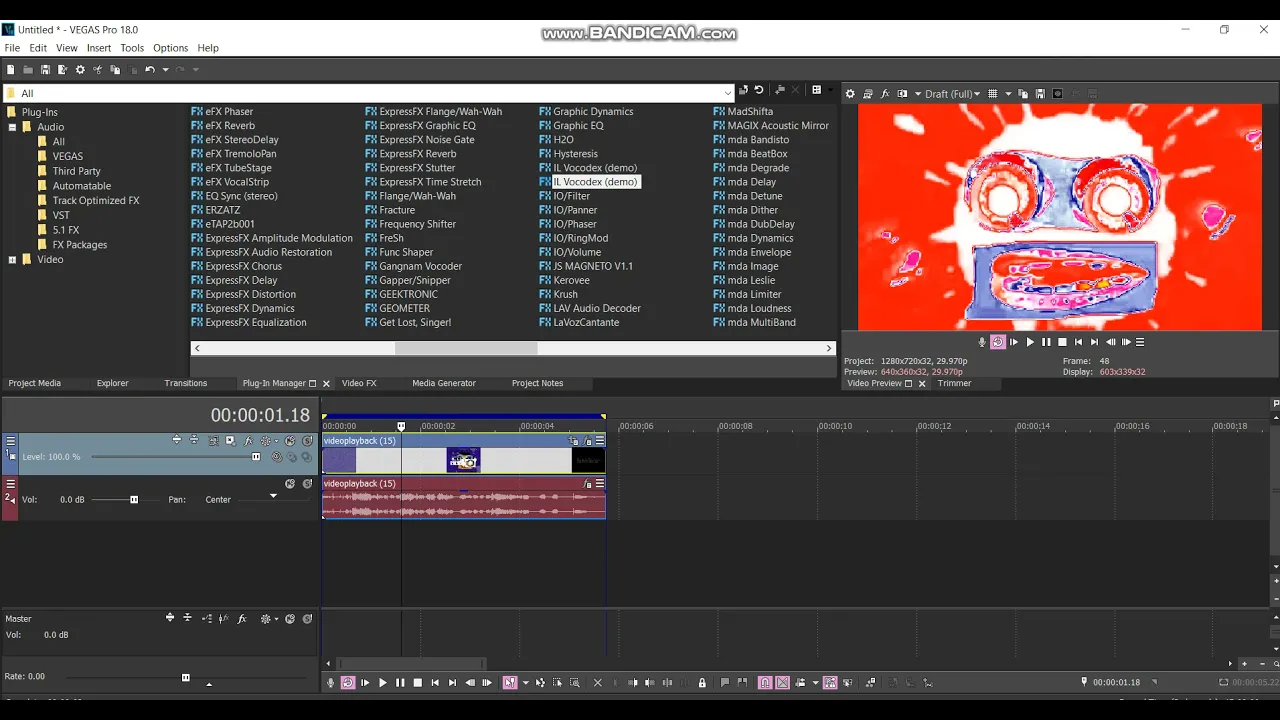Select the MAGIX Acoustic Mirror plug-in
The width and height of the screenshot is (1280, 720).
pos(778,126)
